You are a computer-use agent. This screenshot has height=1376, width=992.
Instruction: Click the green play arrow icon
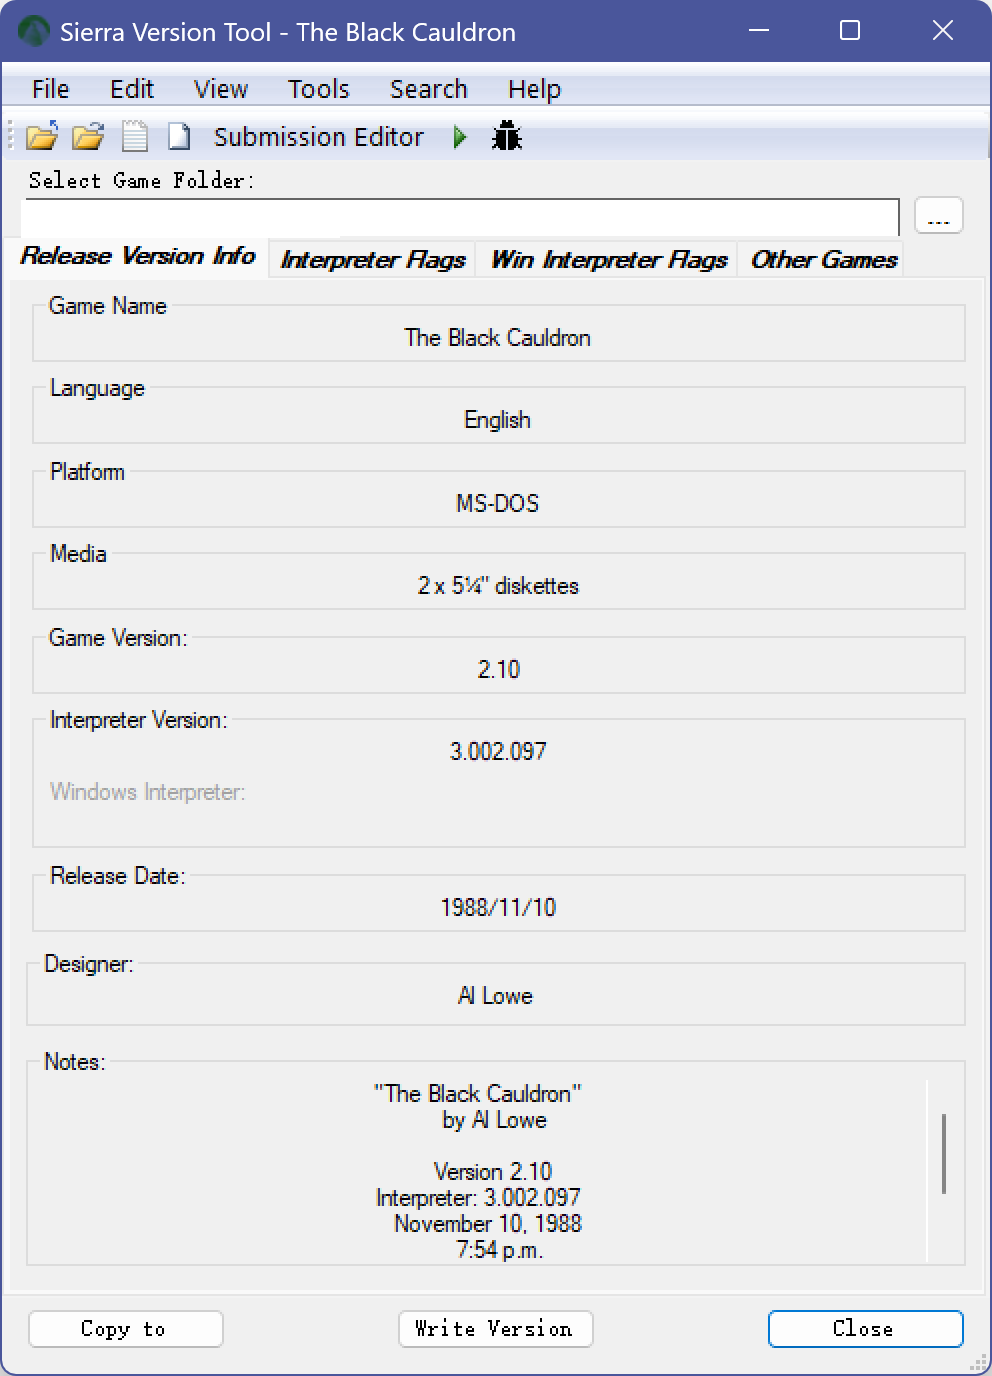click(x=460, y=137)
